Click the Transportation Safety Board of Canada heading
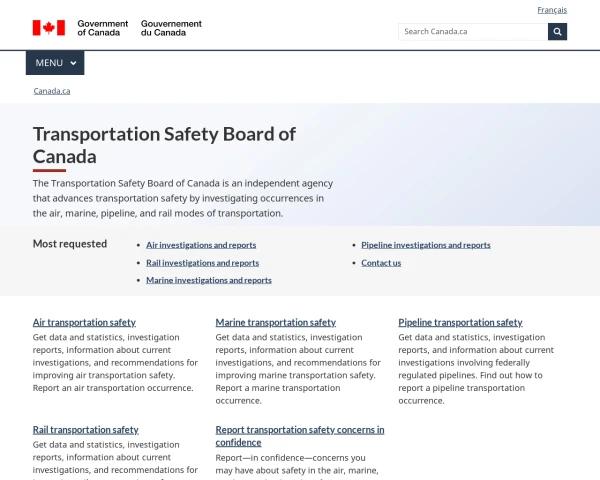The width and height of the screenshot is (600, 480). tap(164, 145)
